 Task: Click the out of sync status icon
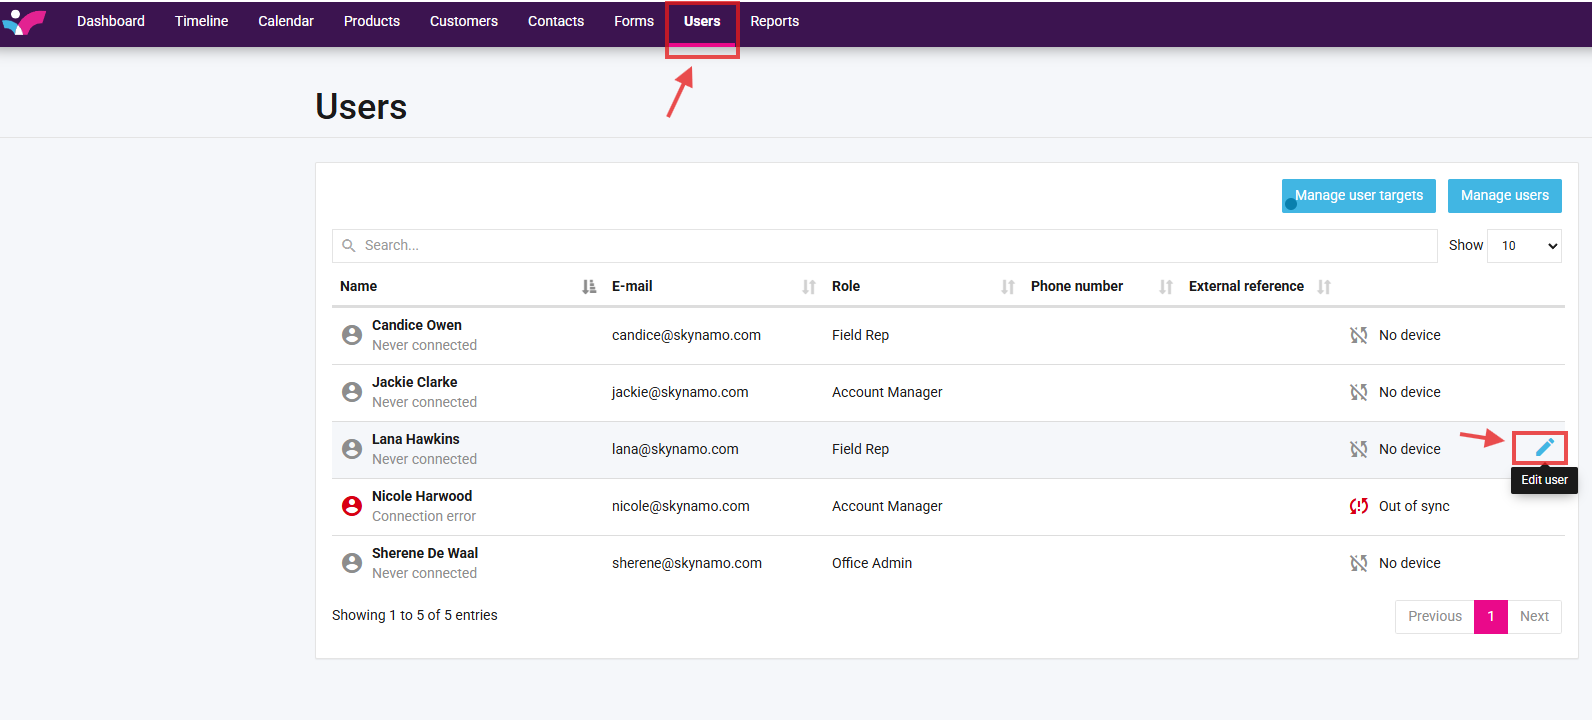point(1358,506)
